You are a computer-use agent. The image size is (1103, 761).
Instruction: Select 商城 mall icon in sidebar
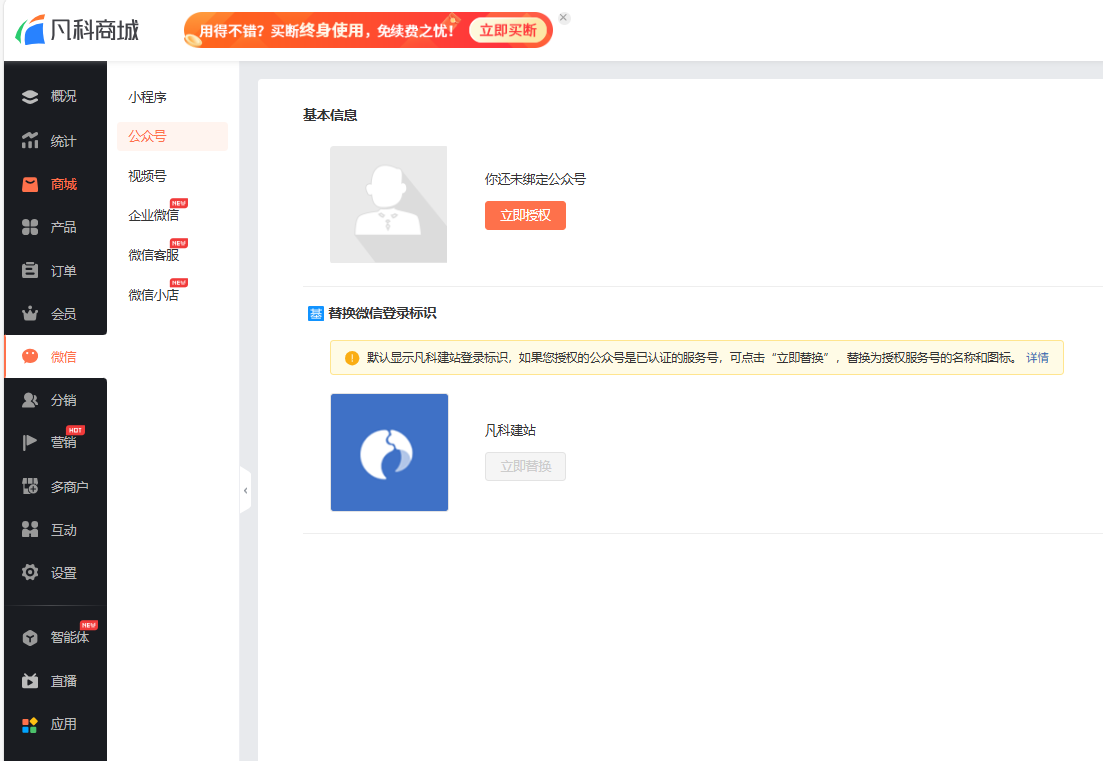[30, 184]
